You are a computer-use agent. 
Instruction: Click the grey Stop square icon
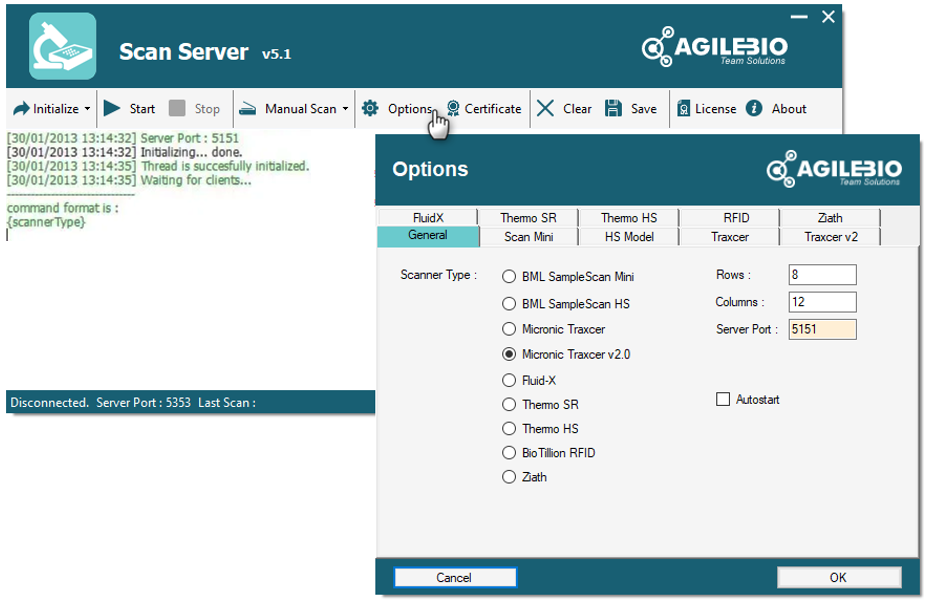tap(177, 108)
